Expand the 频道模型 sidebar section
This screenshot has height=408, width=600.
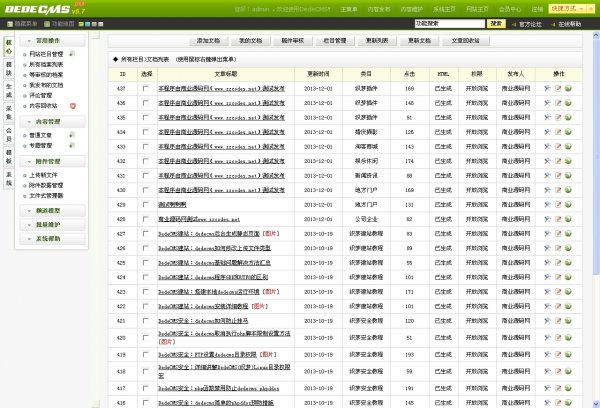pyautogui.click(x=52, y=211)
